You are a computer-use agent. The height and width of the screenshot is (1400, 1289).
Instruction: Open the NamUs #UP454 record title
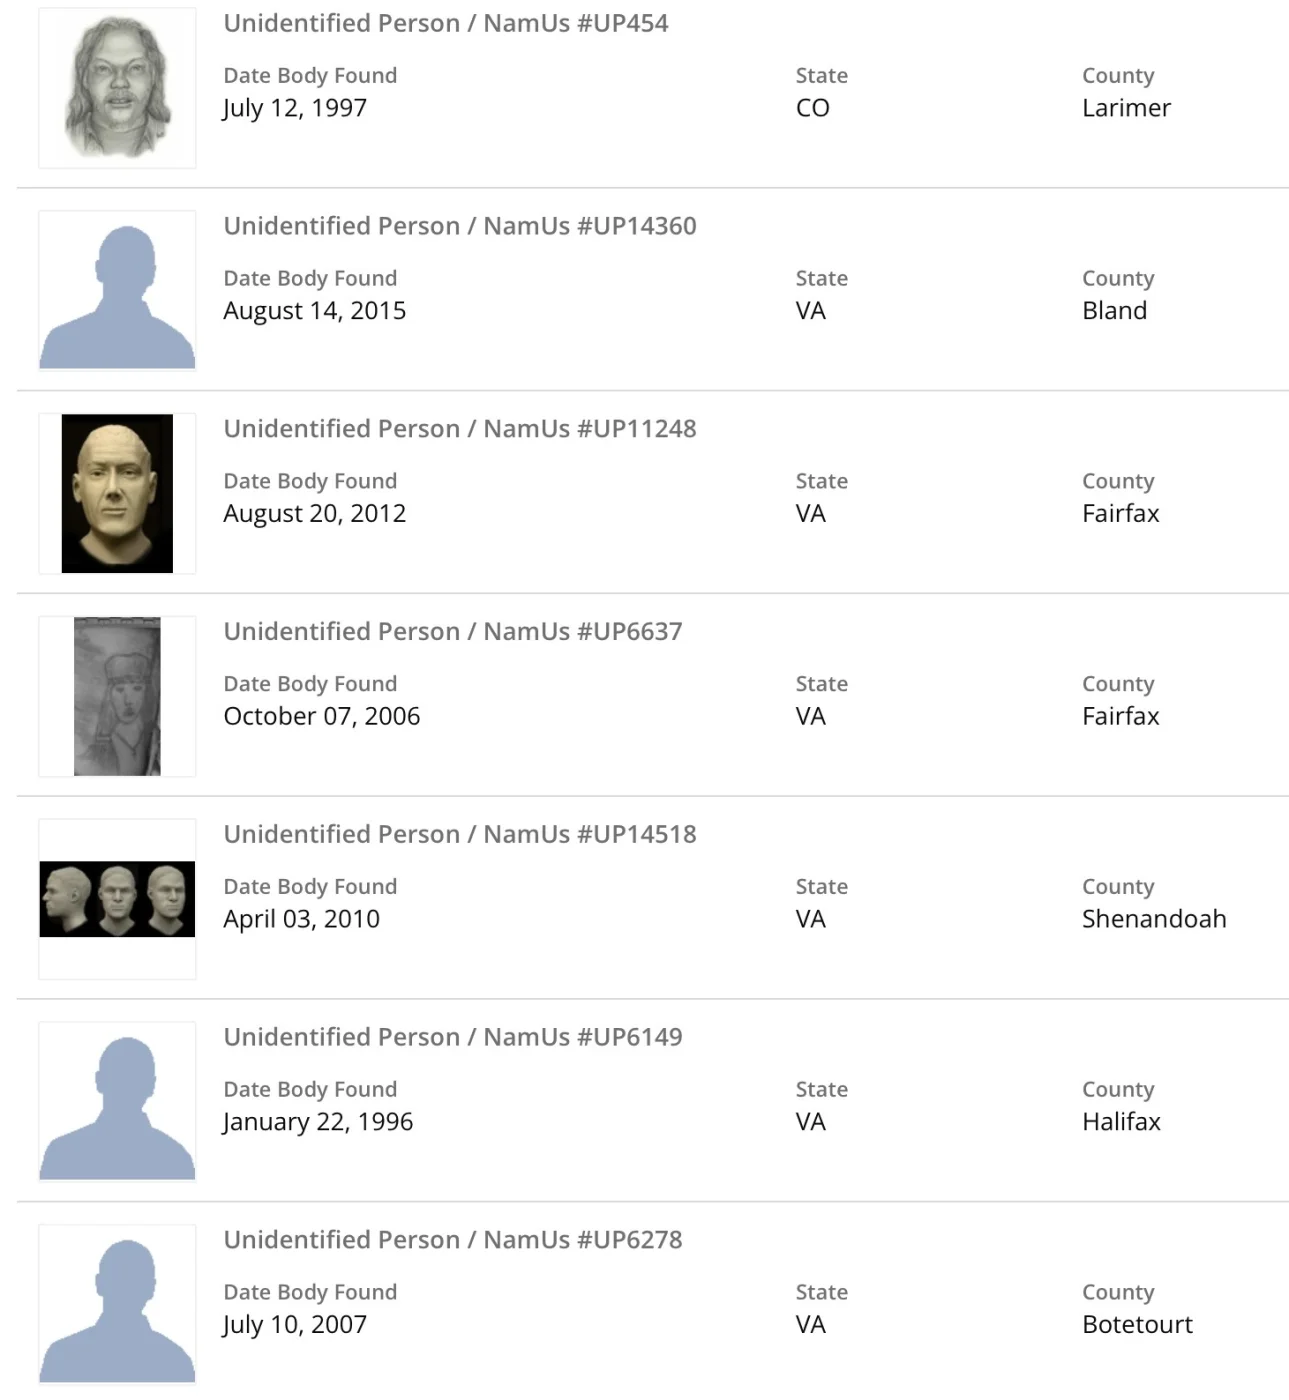pos(445,23)
